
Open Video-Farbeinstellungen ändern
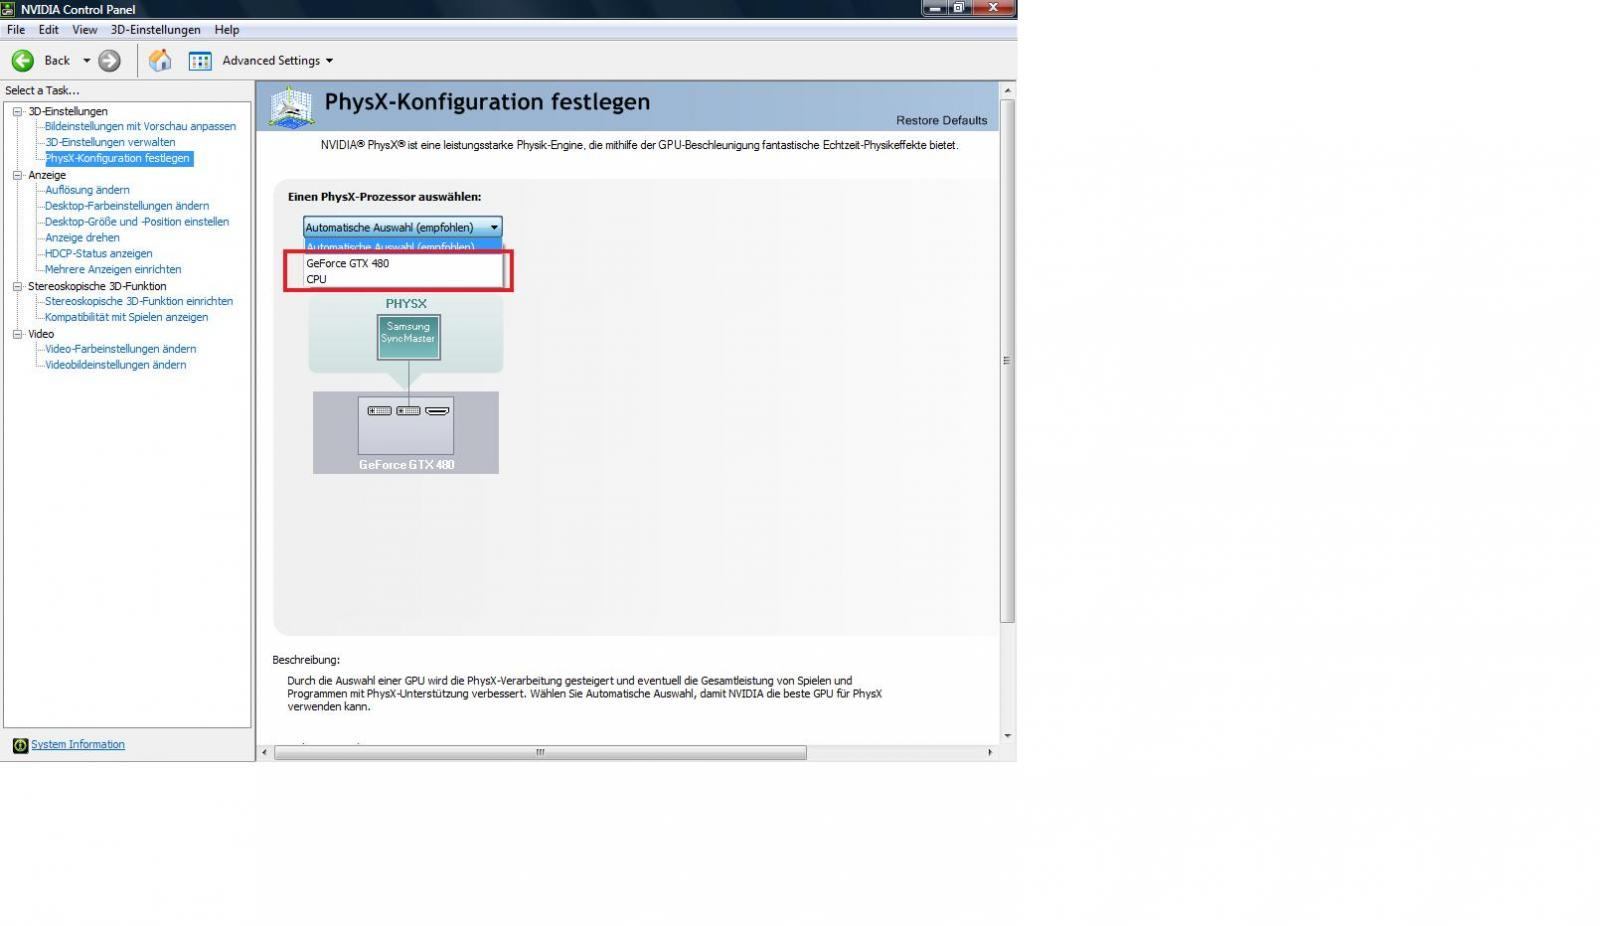pyautogui.click(x=120, y=349)
